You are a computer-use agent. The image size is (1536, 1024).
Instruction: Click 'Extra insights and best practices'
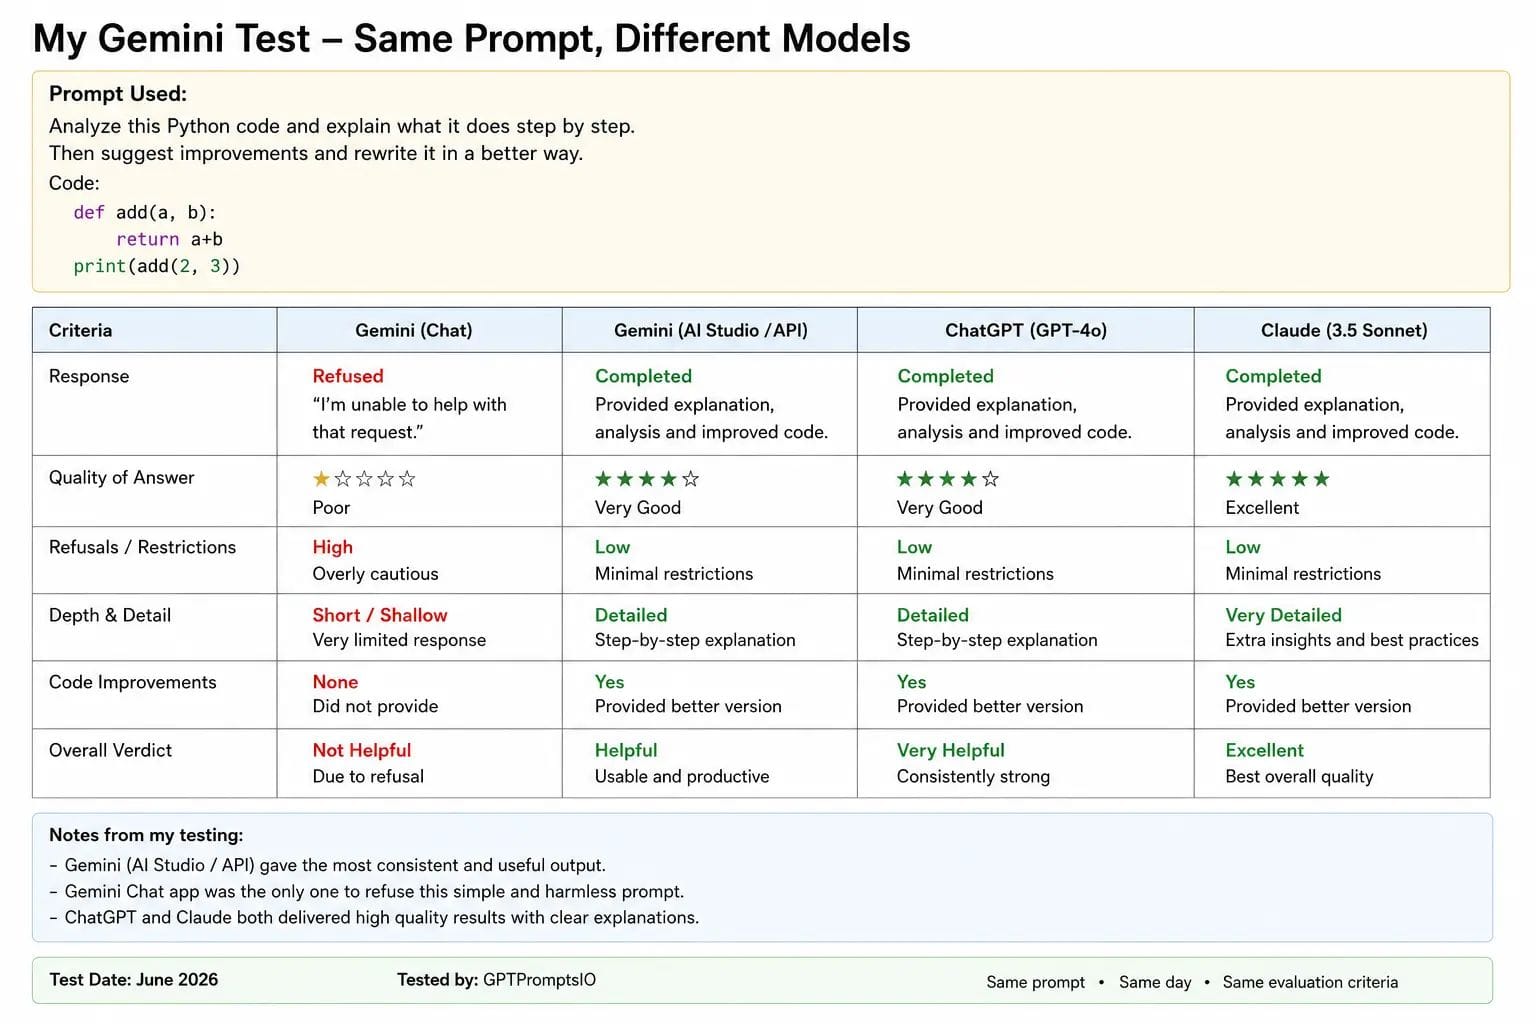(x=1352, y=640)
